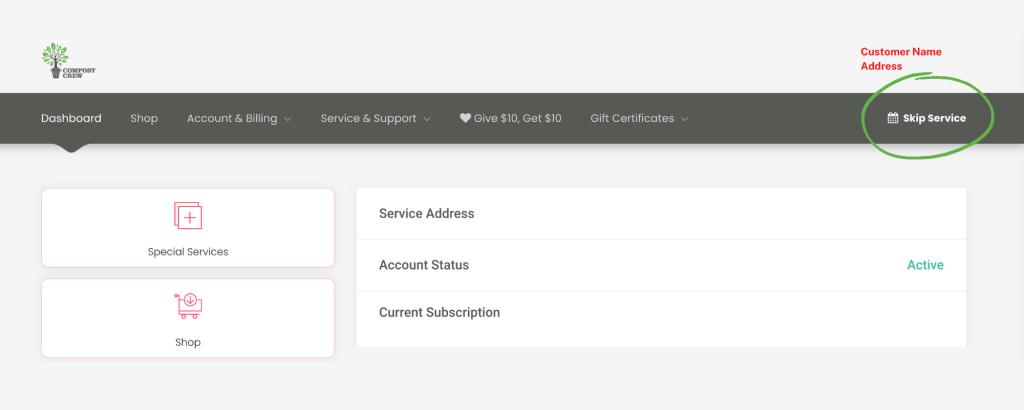This screenshot has width=1024, height=410.
Task: Expand Service & Support dropdown arrow
Action: [x=427, y=119]
